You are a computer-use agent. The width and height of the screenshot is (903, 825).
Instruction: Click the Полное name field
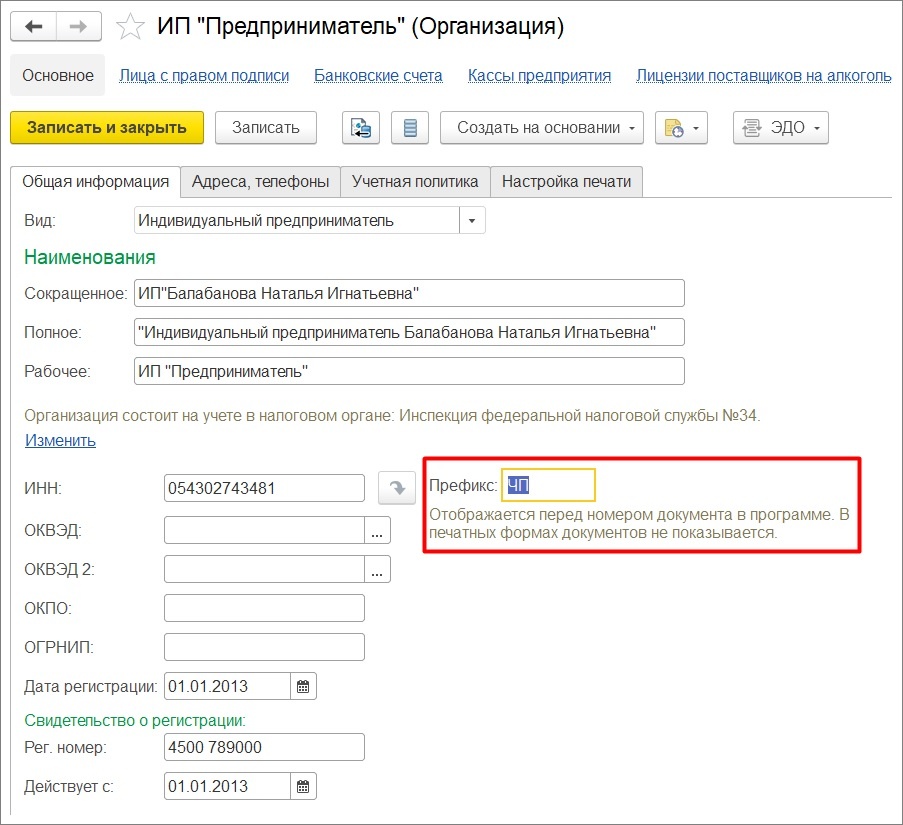click(x=409, y=332)
